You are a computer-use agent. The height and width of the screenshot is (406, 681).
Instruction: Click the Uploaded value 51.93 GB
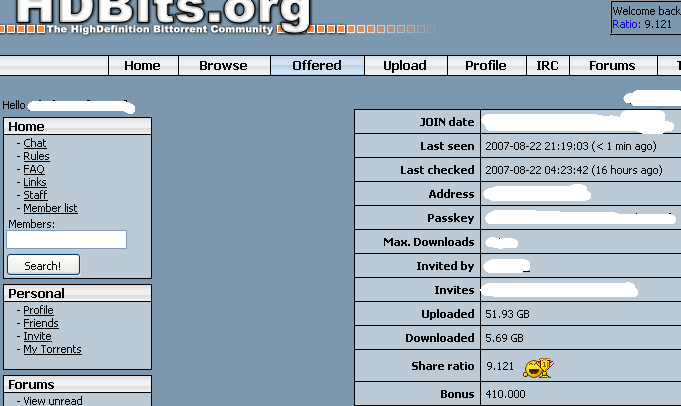point(507,314)
